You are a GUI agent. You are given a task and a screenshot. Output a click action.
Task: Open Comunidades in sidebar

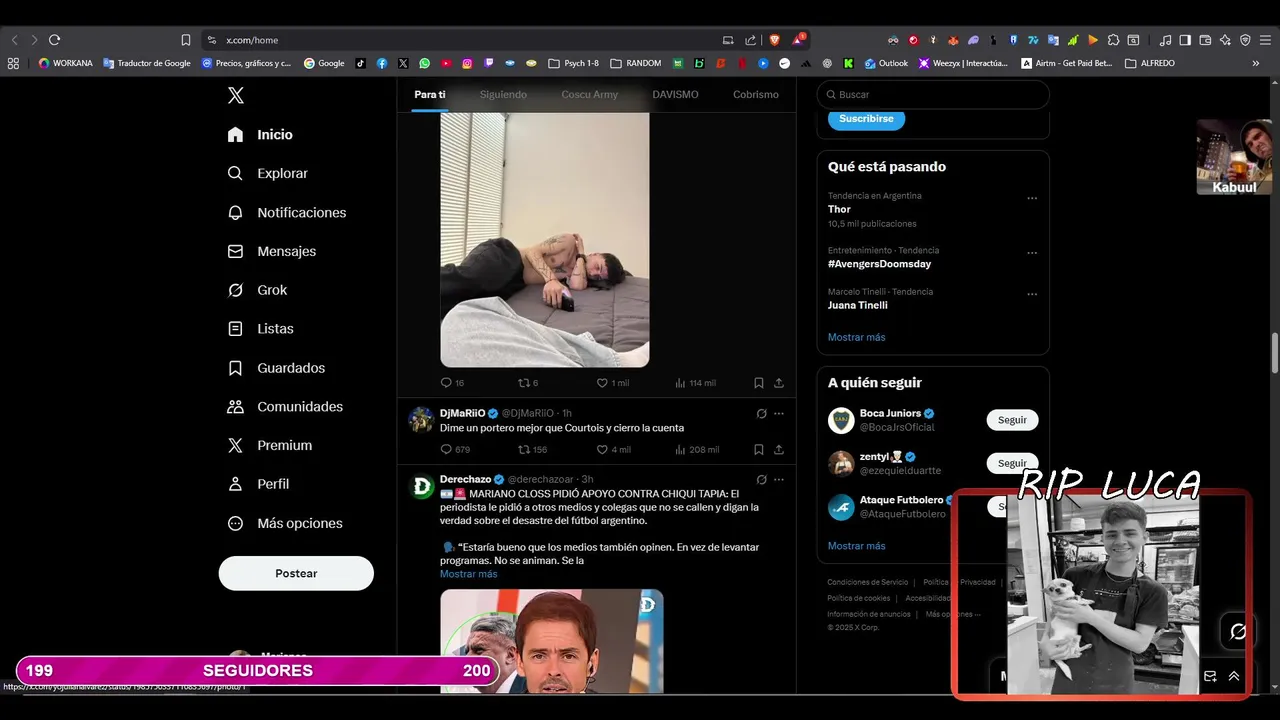285,406
